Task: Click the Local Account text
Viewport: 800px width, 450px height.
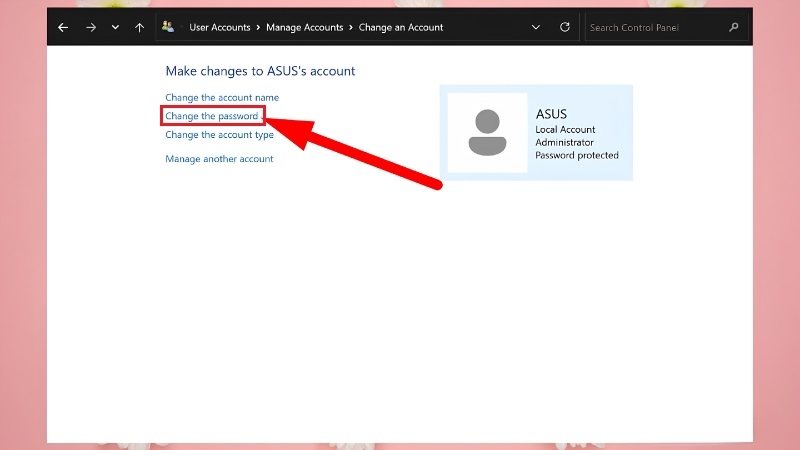Action: click(x=565, y=130)
